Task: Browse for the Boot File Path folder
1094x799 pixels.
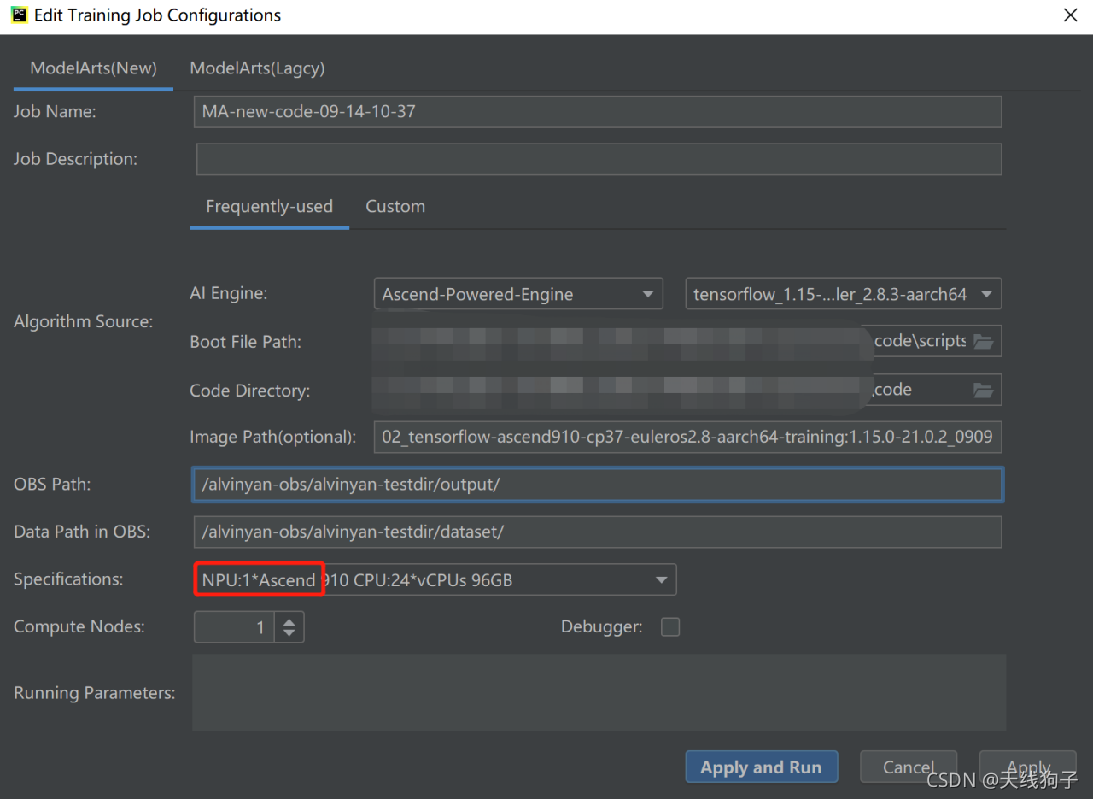Action: [983, 341]
